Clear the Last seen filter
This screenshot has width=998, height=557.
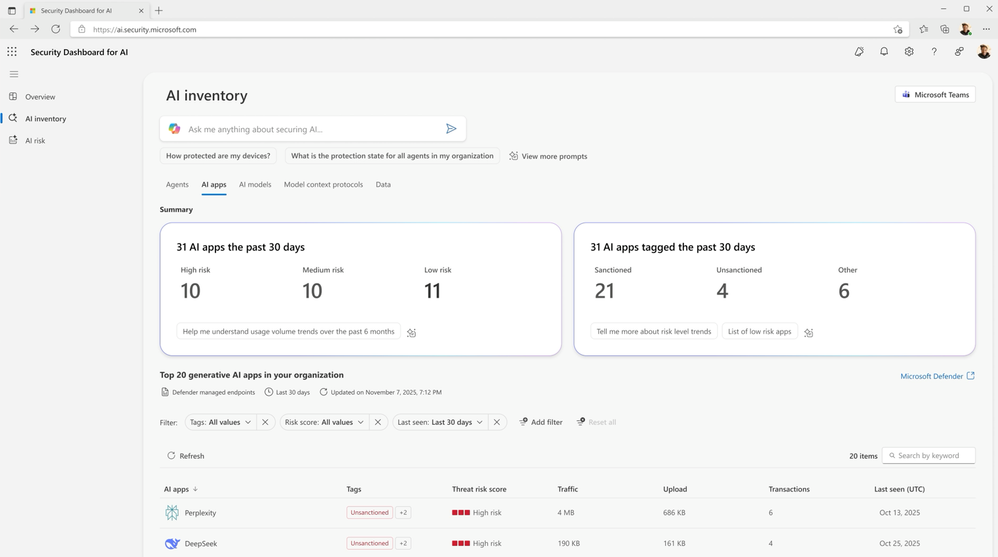click(498, 422)
